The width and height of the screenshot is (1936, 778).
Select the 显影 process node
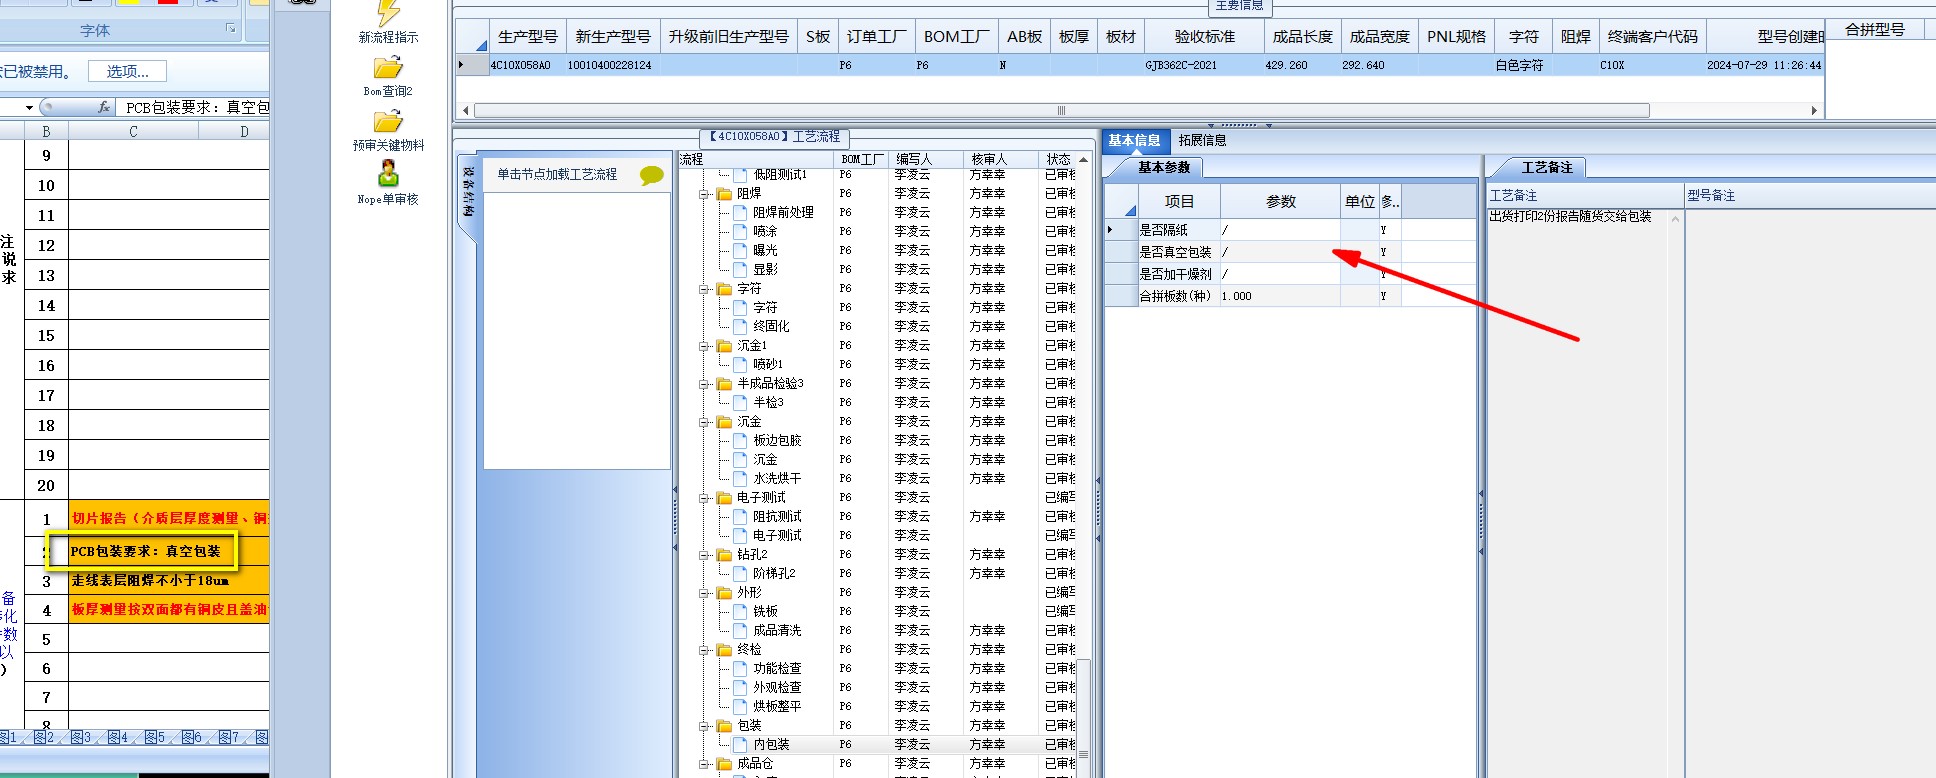pyautogui.click(x=765, y=269)
